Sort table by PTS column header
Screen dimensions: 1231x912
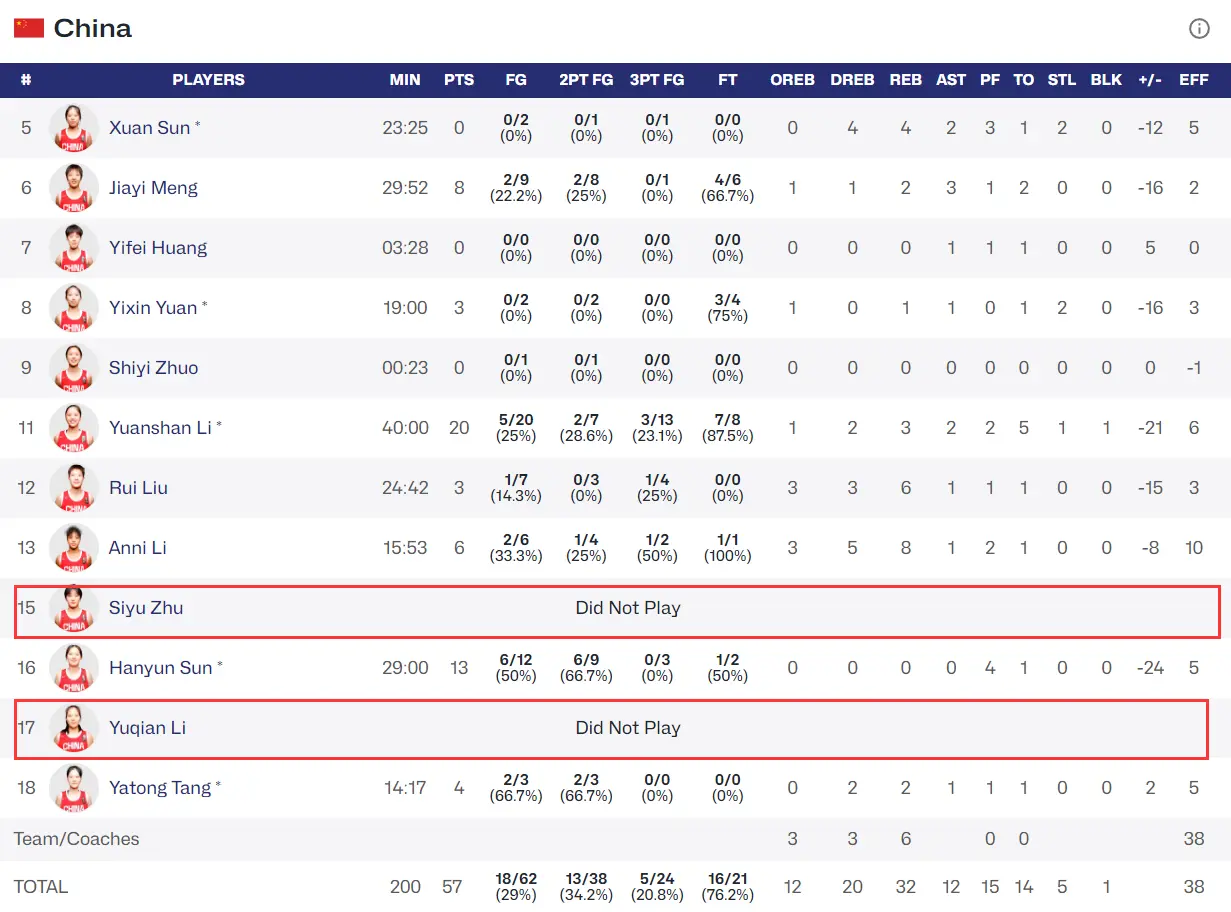(x=459, y=80)
